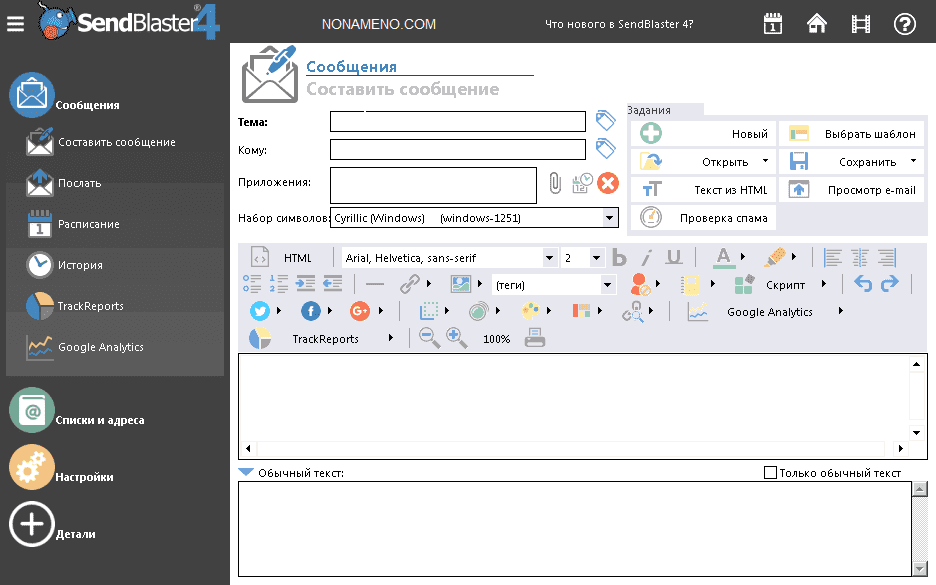Open the character set 'Набор символов' dropdown
Image resolution: width=936 pixels, height=585 pixels.
608,217
